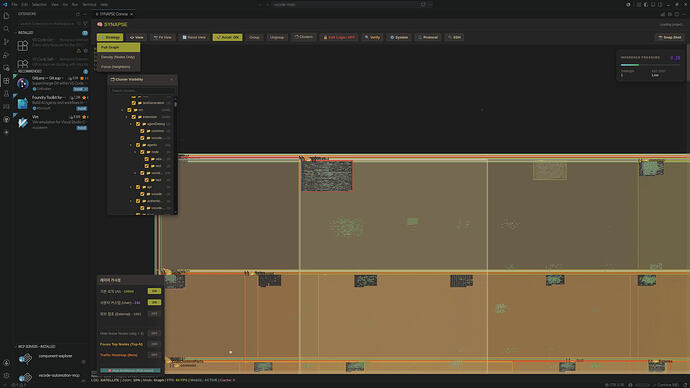Image resolution: width=690 pixels, height=388 pixels.
Task: Collapse the extension folder tree arrow
Action: (127, 117)
